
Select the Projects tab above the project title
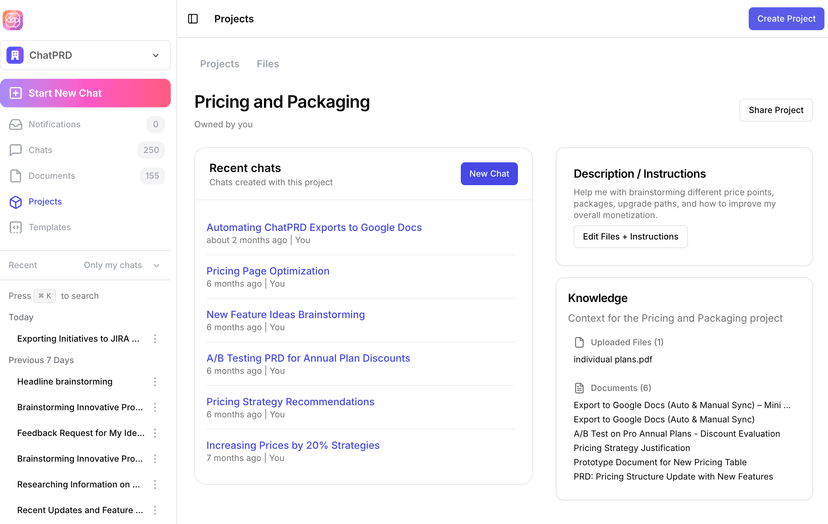219,64
